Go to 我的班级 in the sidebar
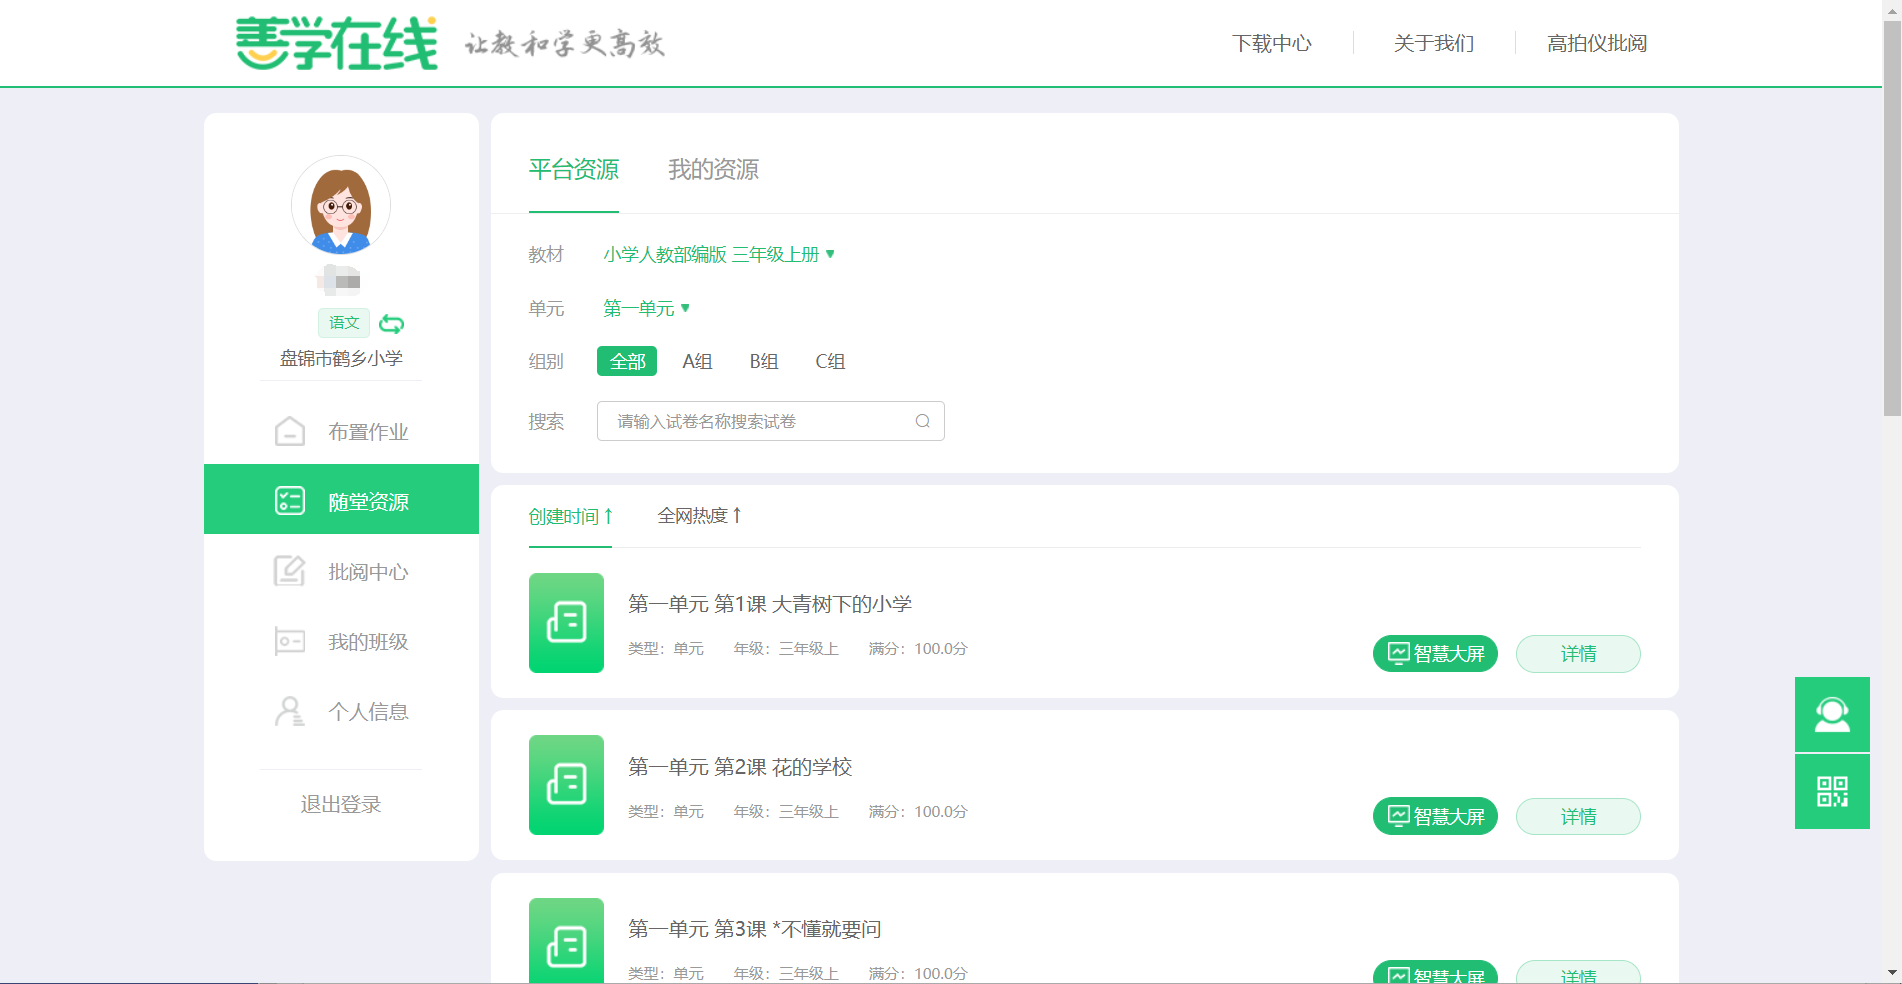1902x984 pixels. pyautogui.click(x=341, y=642)
